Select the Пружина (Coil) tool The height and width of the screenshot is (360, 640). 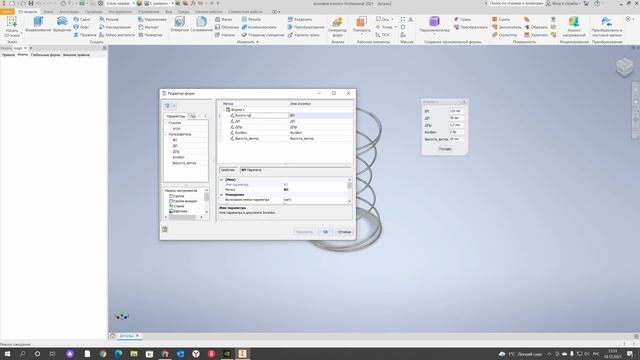(x=84, y=35)
